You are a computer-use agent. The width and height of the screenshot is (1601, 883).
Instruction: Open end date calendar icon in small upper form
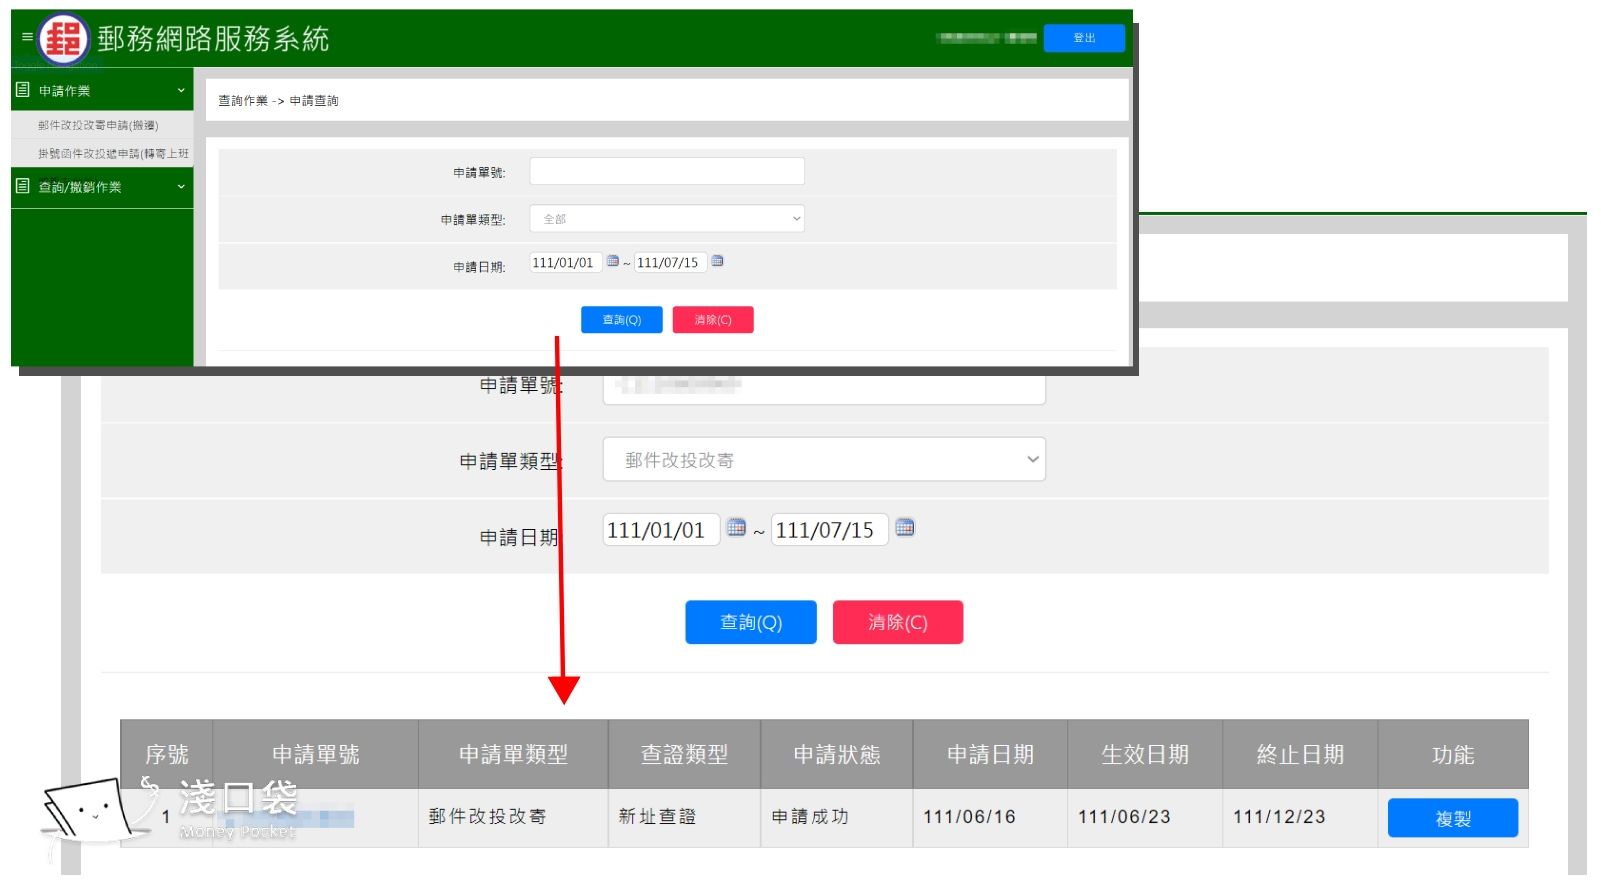click(x=717, y=261)
